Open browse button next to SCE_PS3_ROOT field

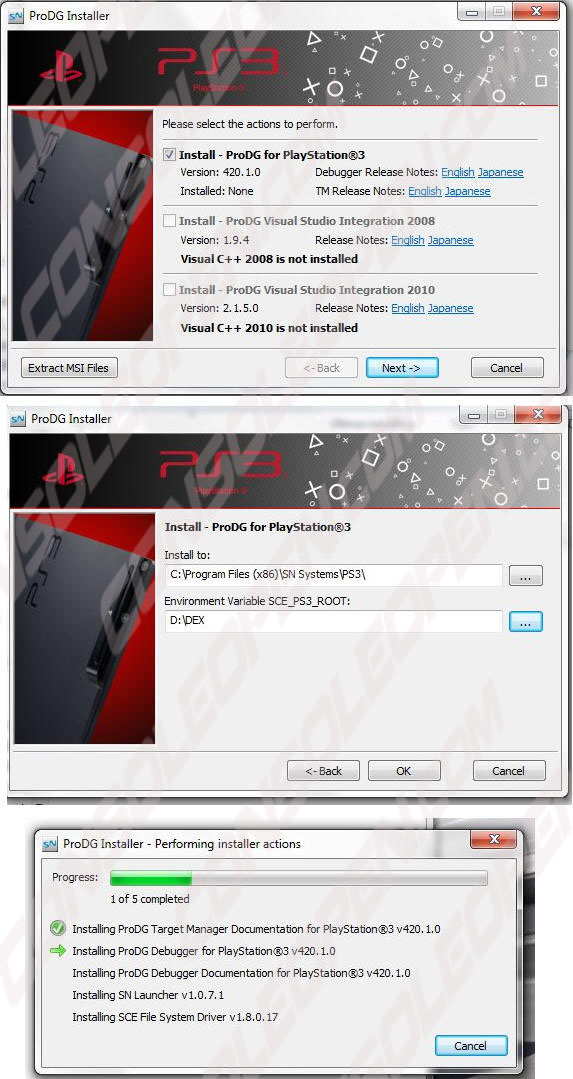click(x=526, y=621)
